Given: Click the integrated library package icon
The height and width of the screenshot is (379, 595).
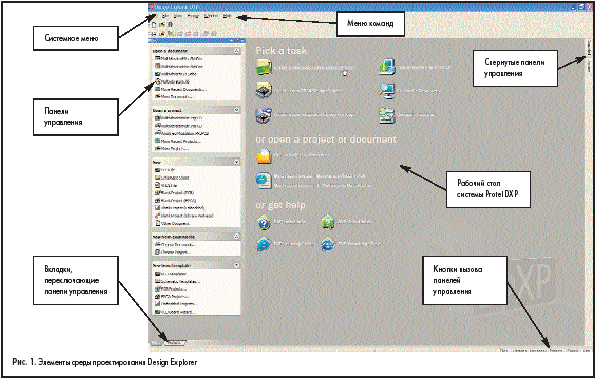Looking at the screenshot, I should [x=263, y=115].
